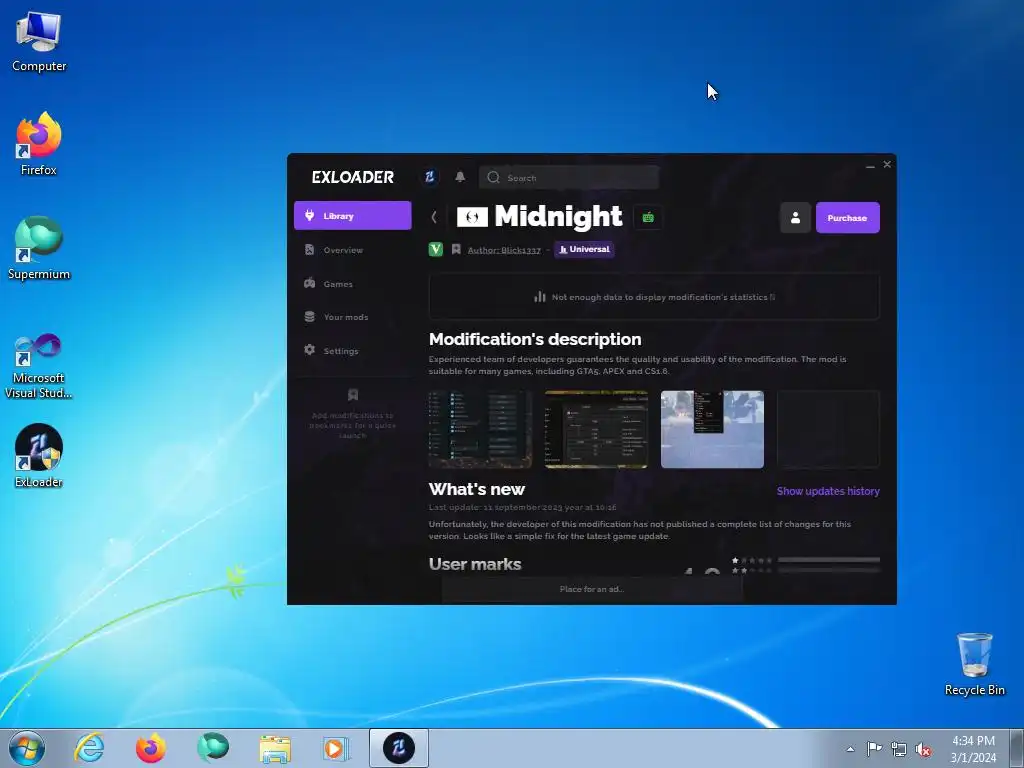Click the Place for an ad banner

tap(592, 589)
